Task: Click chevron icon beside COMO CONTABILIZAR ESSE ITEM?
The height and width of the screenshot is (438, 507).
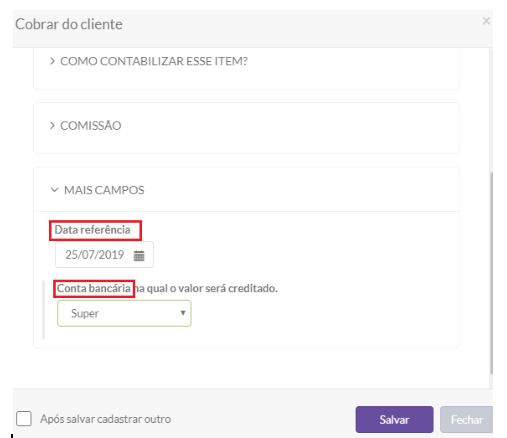Action: tap(52, 61)
